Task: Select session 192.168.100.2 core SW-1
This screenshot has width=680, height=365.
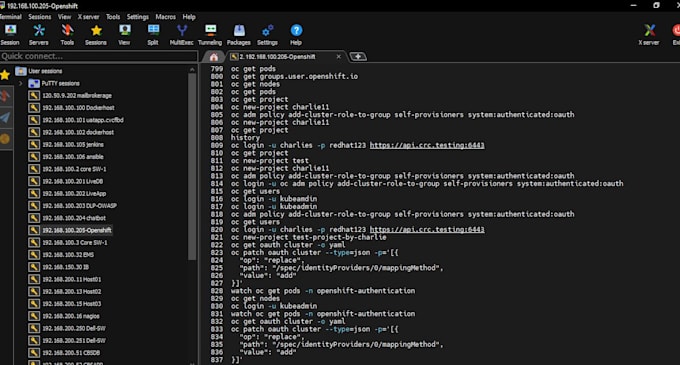Action: [74, 169]
